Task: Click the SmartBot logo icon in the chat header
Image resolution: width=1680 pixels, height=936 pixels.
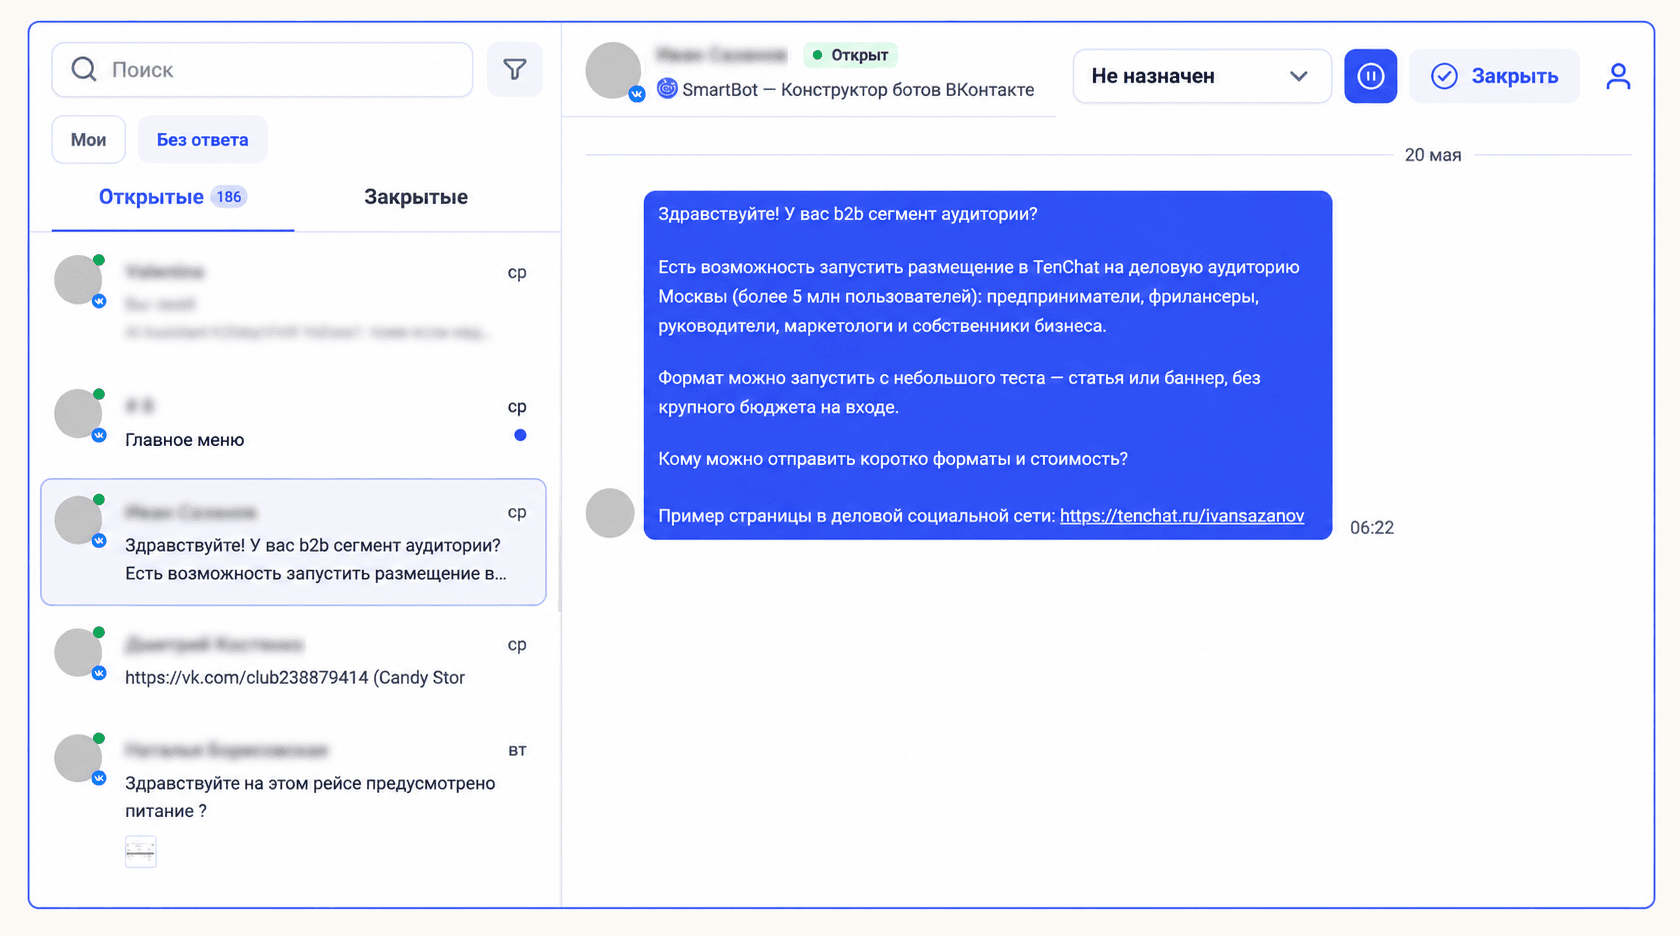Action: pos(667,89)
